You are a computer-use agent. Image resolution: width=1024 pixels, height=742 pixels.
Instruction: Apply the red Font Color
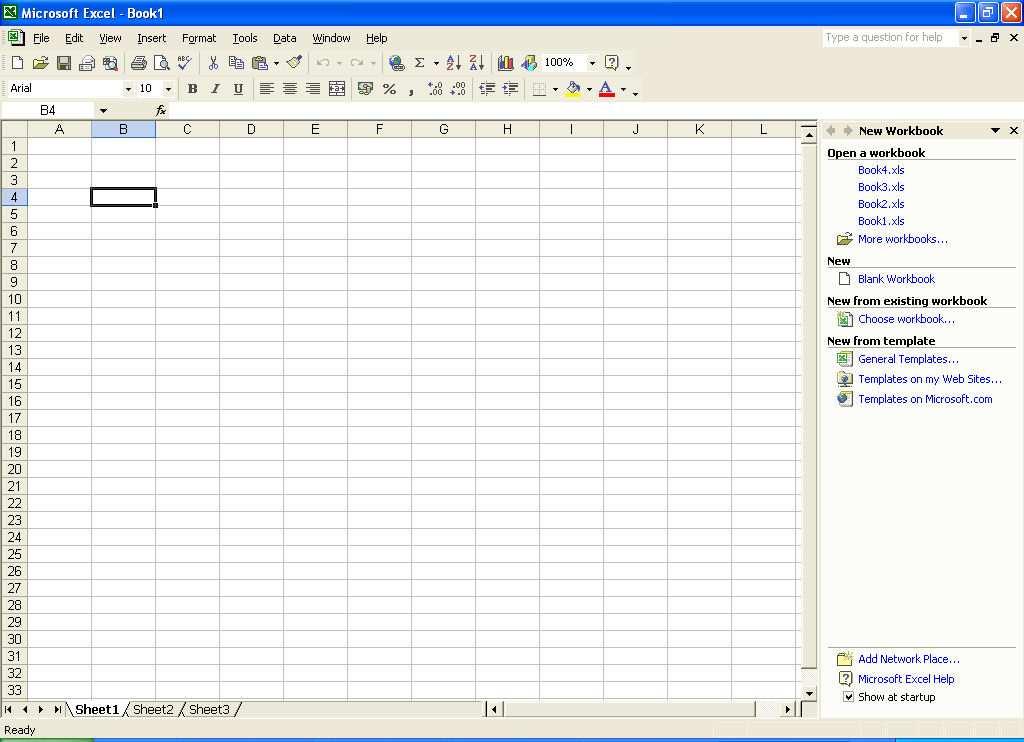click(x=607, y=89)
